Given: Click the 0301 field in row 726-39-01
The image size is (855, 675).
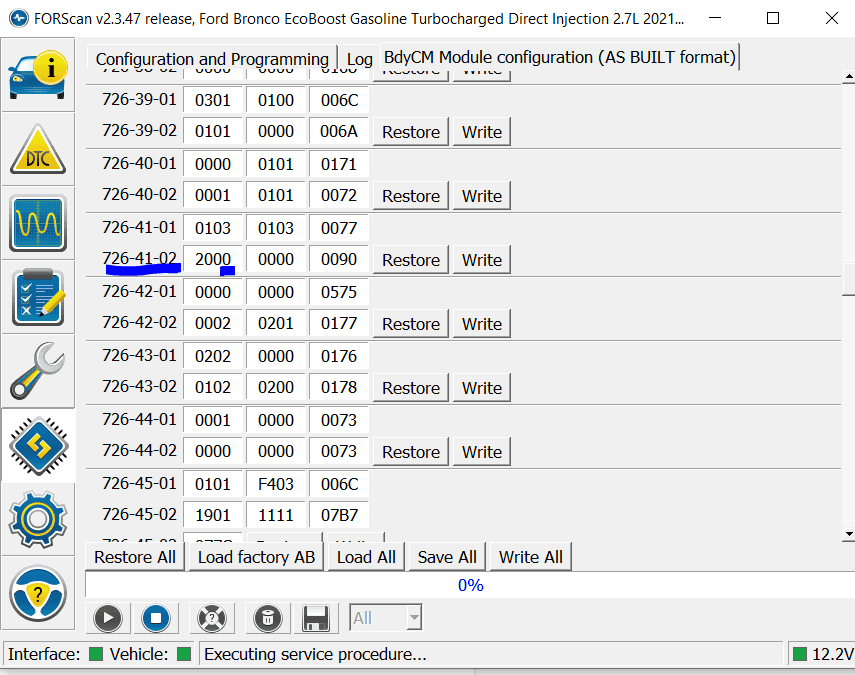Looking at the screenshot, I should pos(213,100).
